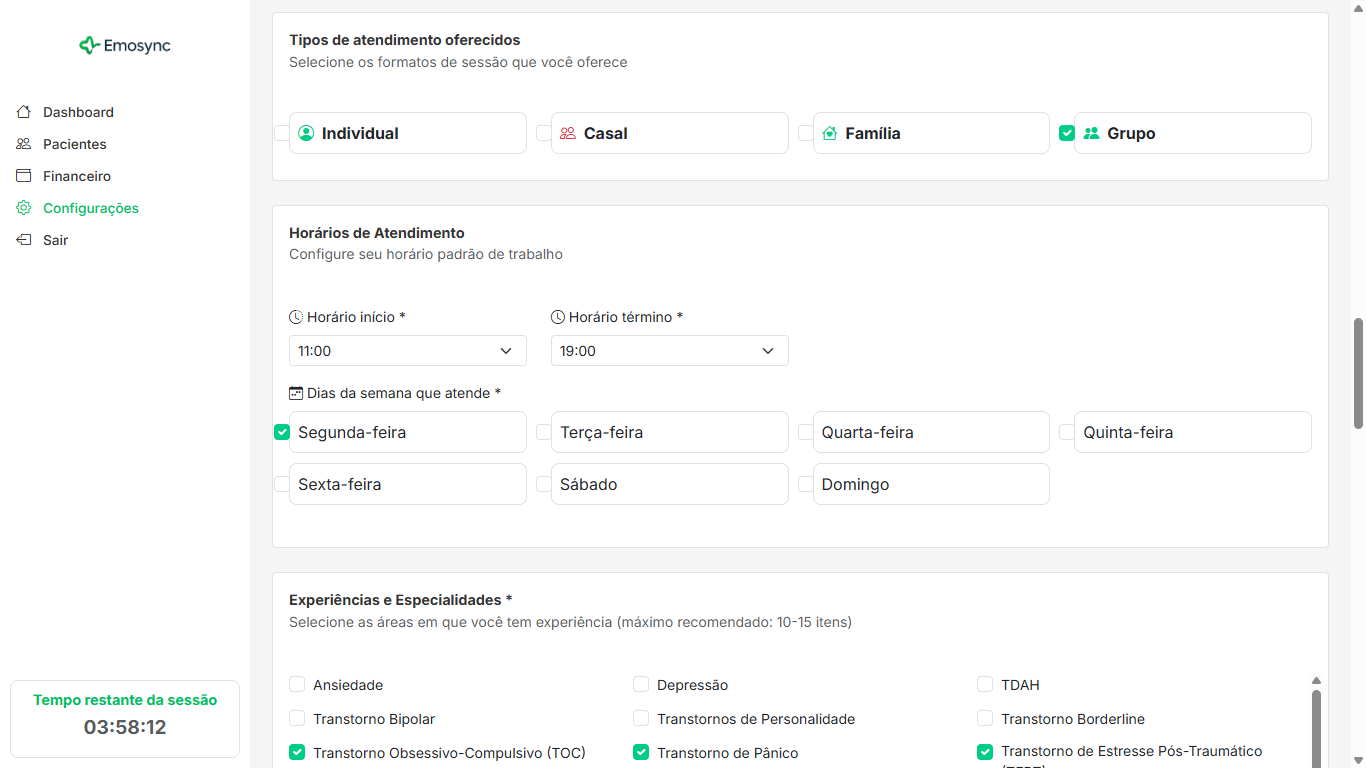This screenshot has width=1366, height=768.
Task: Open the Horário início dropdown
Action: click(407, 350)
